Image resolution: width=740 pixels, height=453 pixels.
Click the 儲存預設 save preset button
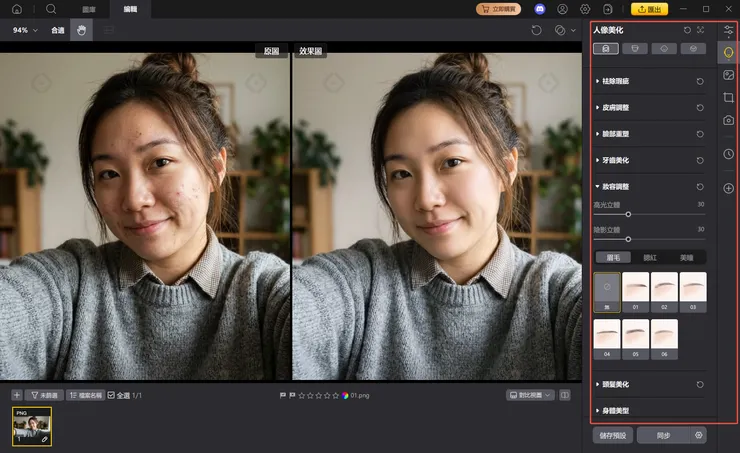point(613,436)
